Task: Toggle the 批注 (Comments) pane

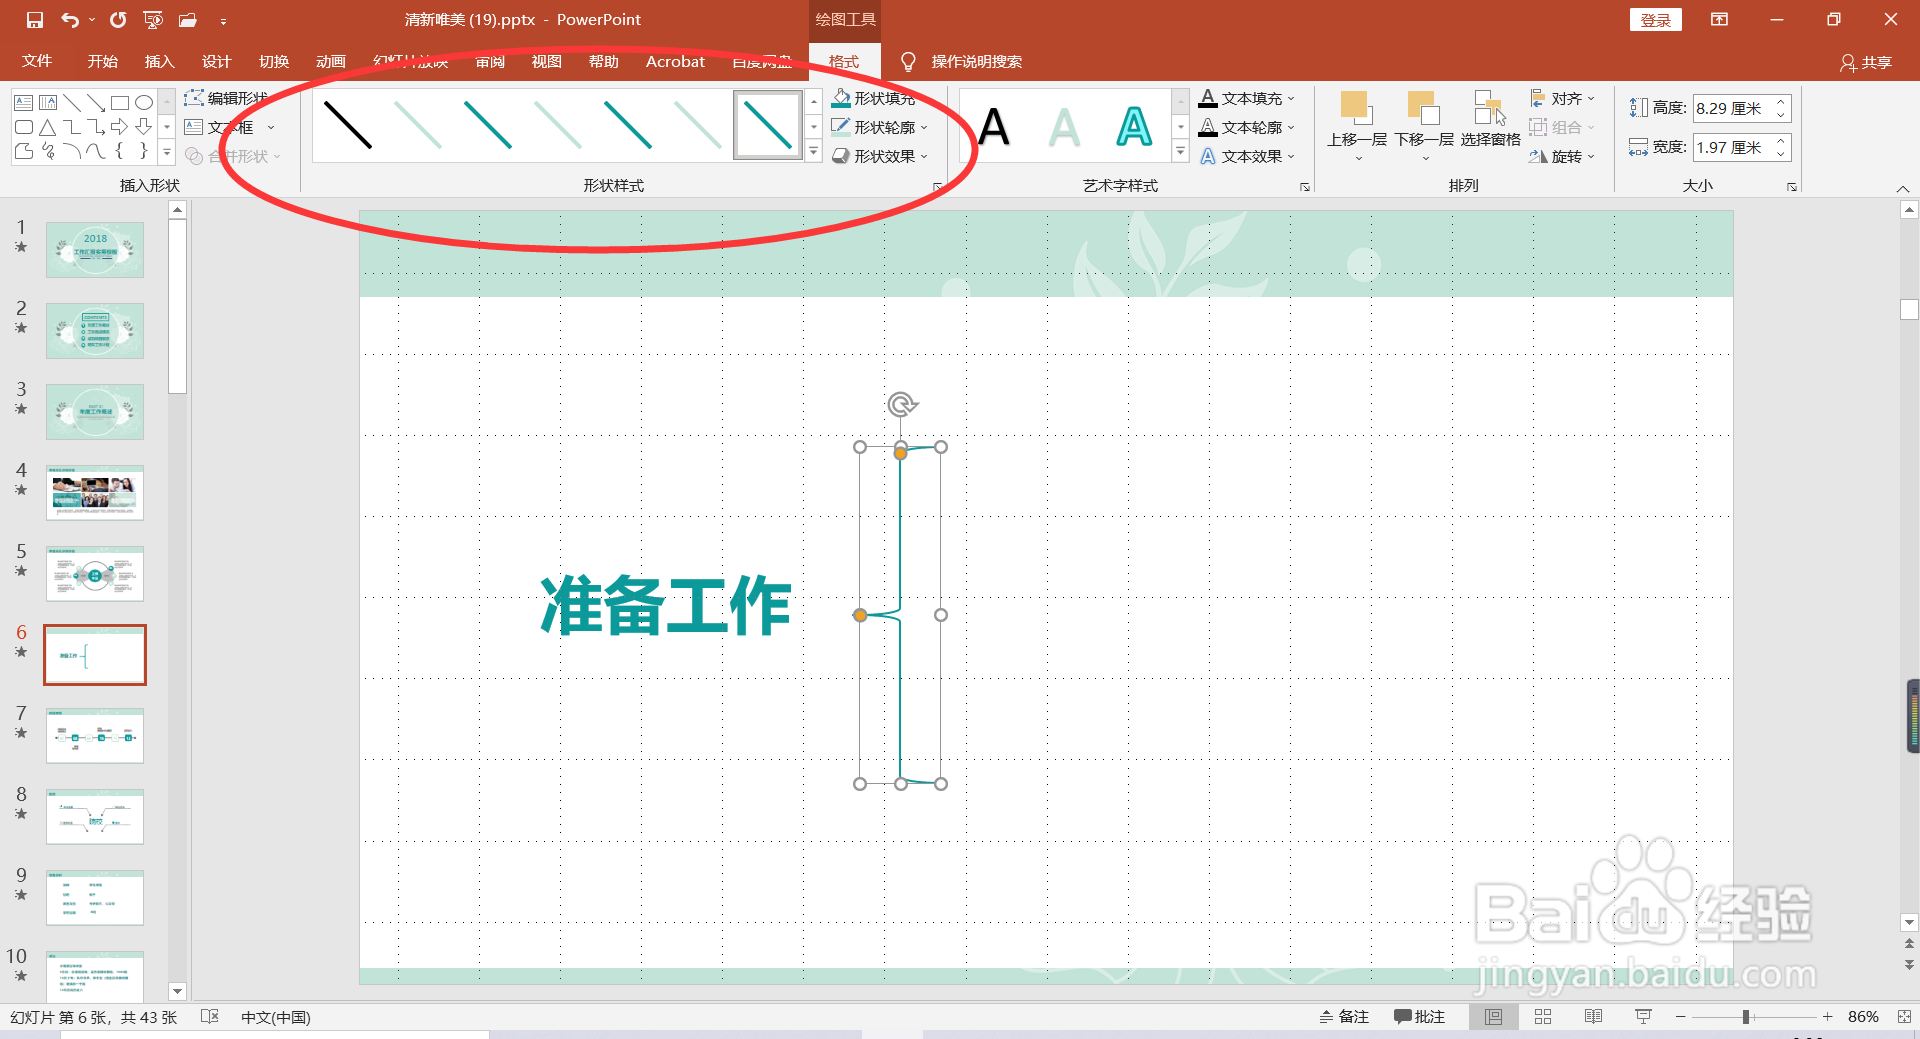Action: pos(1419,1016)
